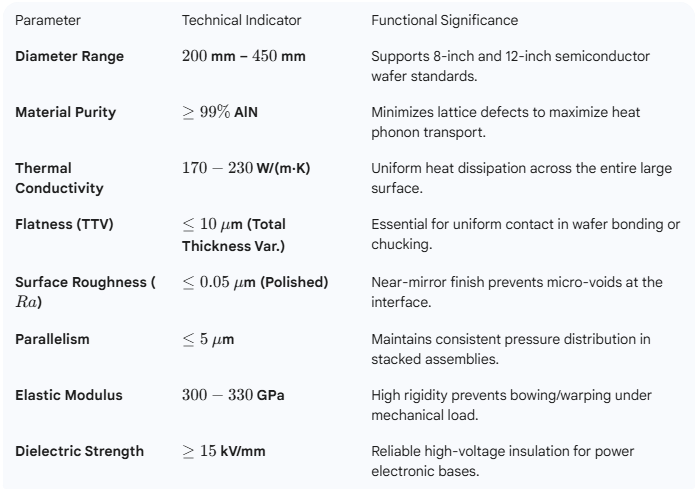Select the Flatness (TTV) row label
This screenshot has height=492, width=695.
click(x=62, y=225)
